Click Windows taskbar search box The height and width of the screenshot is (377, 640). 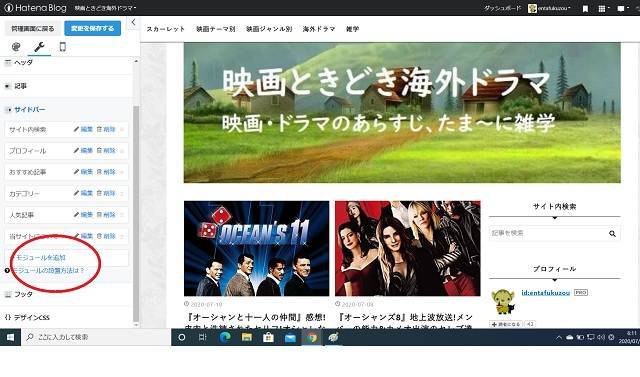pyautogui.click(x=96, y=337)
